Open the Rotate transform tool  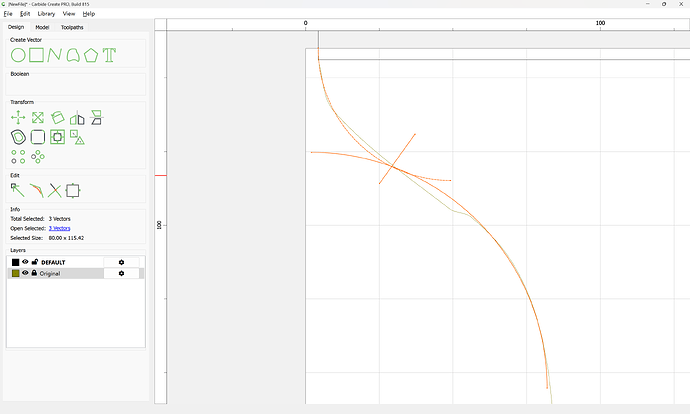(x=58, y=118)
